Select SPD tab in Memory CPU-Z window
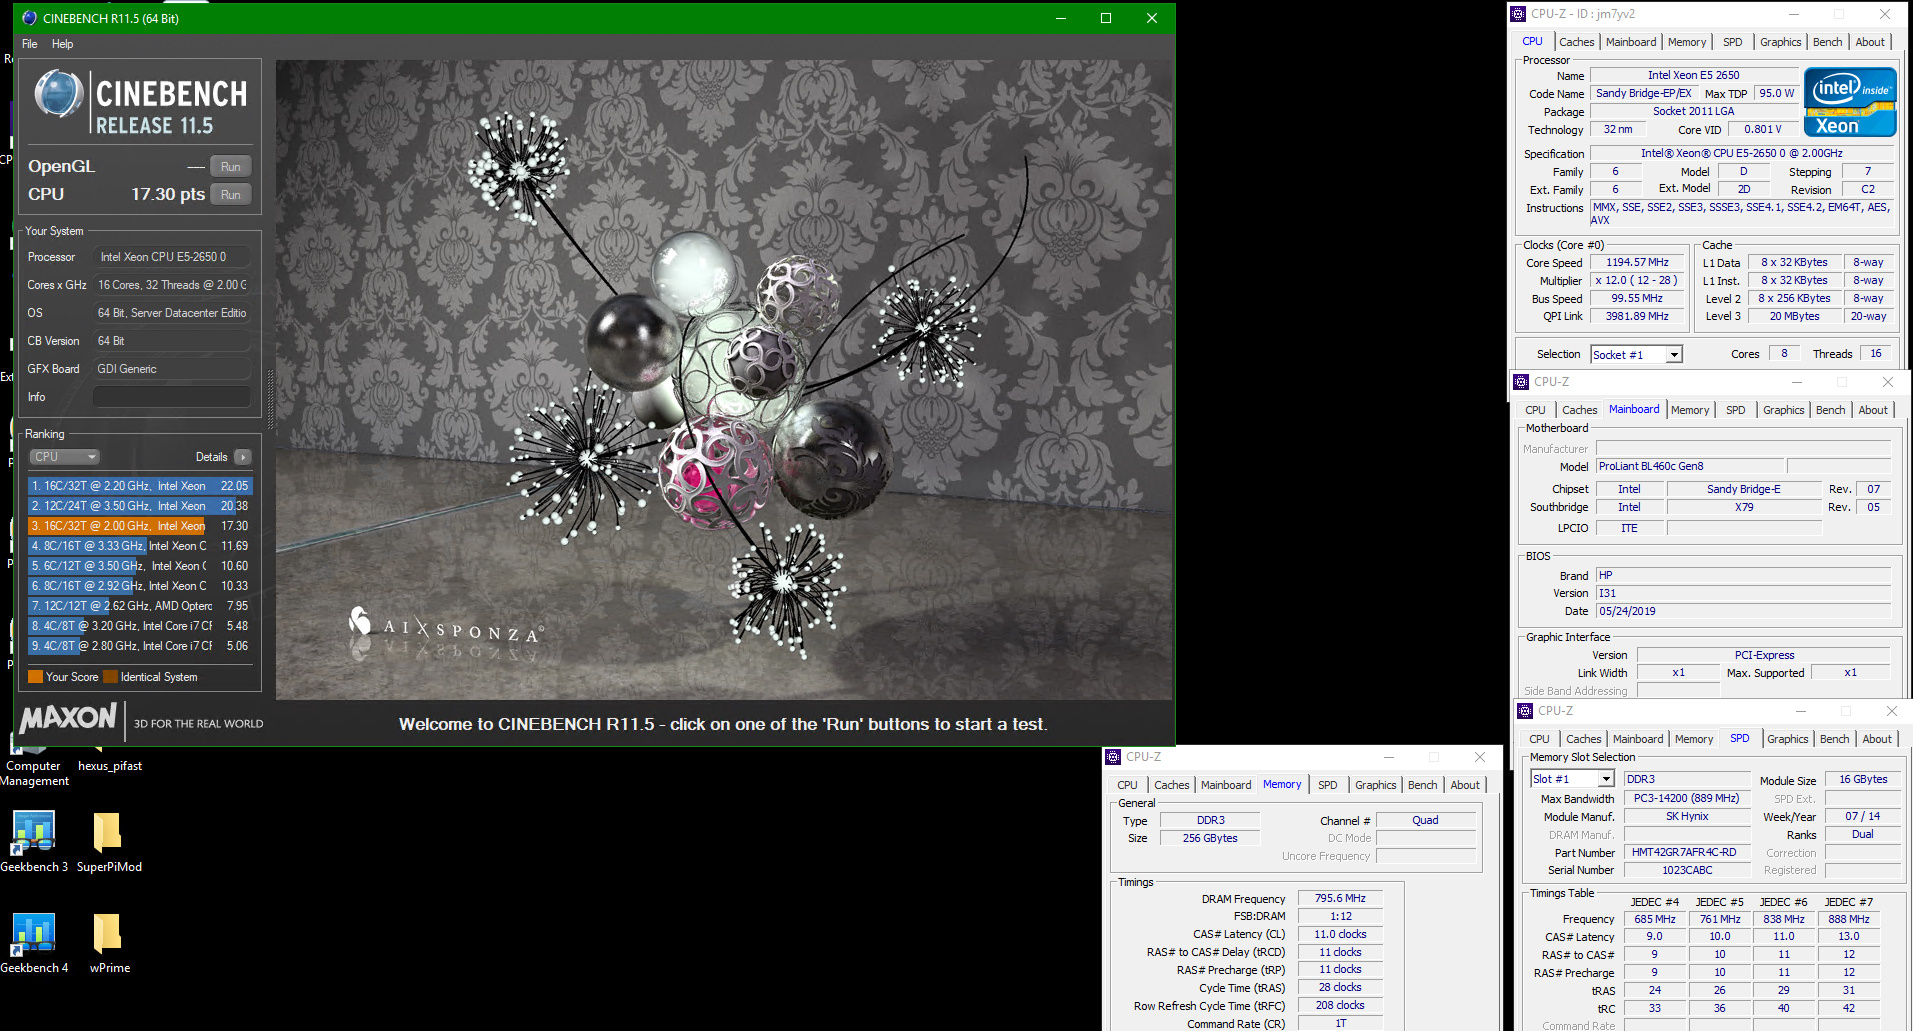Image resolution: width=1913 pixels, height=1031 pixels. (x=1327, y=785)
